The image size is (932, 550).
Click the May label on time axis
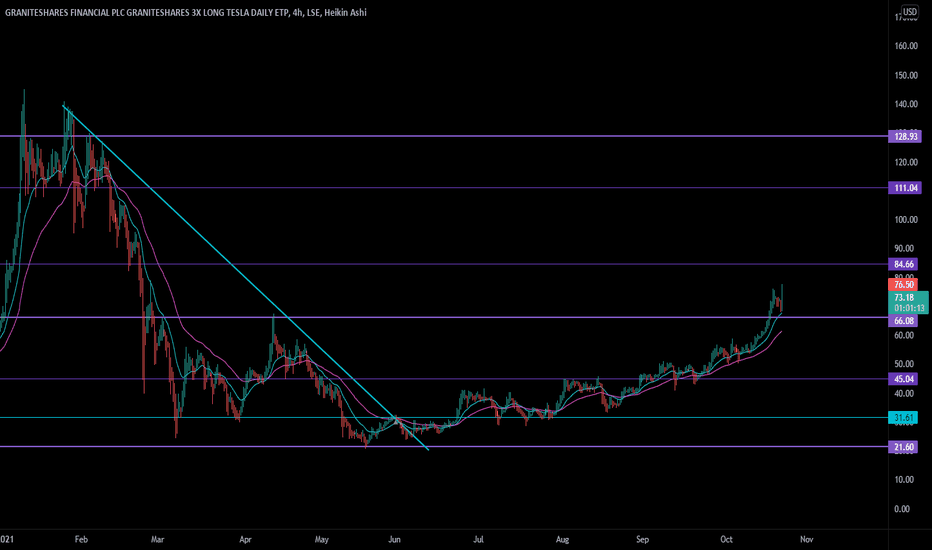pyautogui.click(x=322, y=540)
